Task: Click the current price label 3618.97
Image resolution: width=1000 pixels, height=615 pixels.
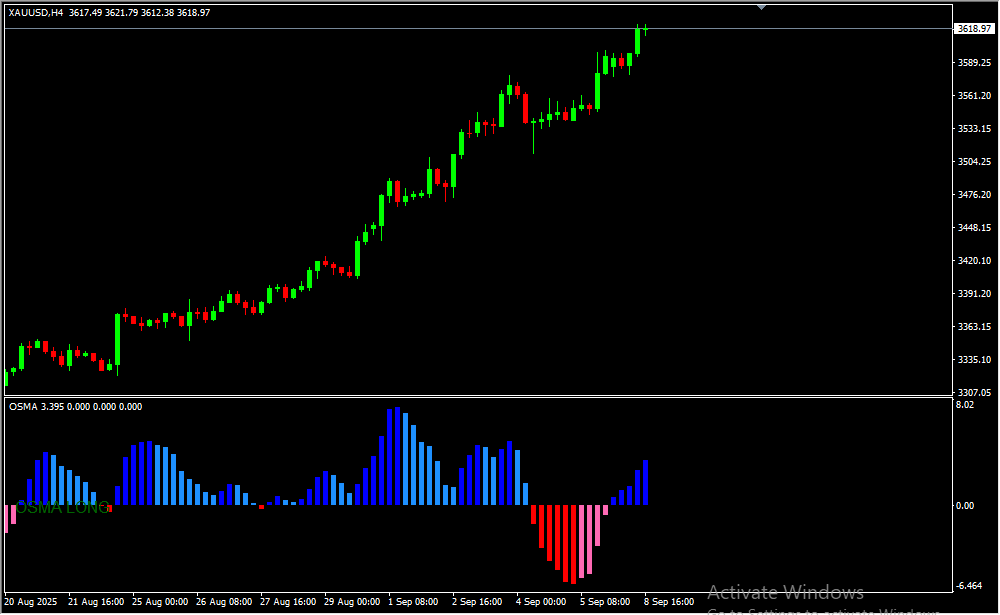Action: click(x=973, y=29)
